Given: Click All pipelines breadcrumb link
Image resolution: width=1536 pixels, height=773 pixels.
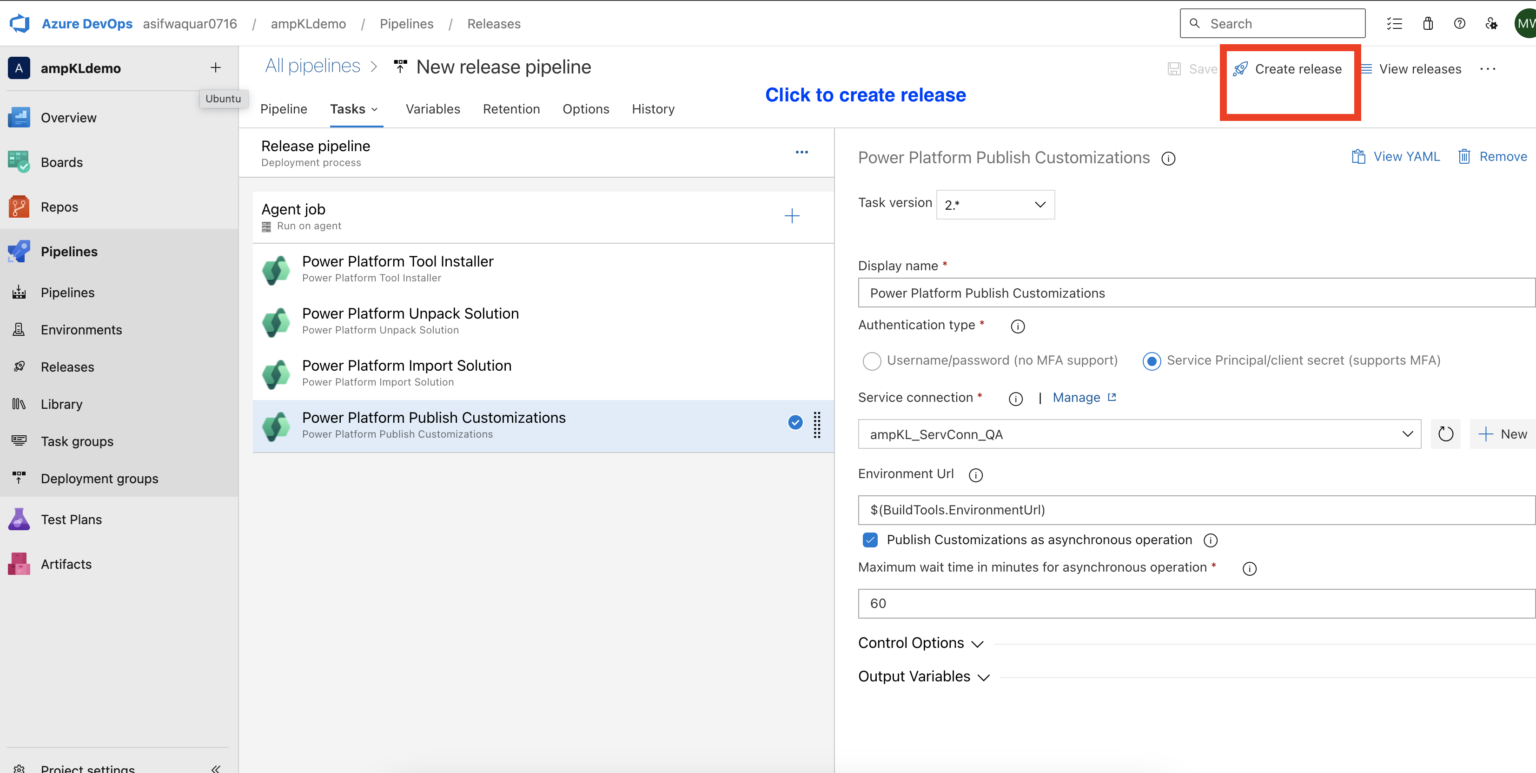Looking at the screenshot, I should (312, 66).
